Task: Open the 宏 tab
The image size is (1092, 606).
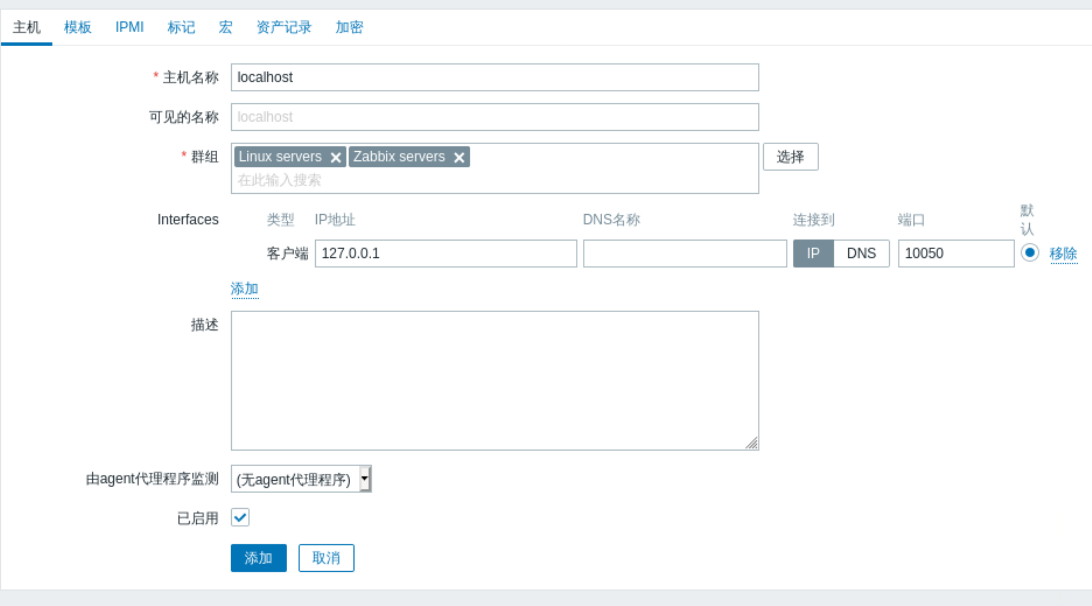Action: point(226,27)
